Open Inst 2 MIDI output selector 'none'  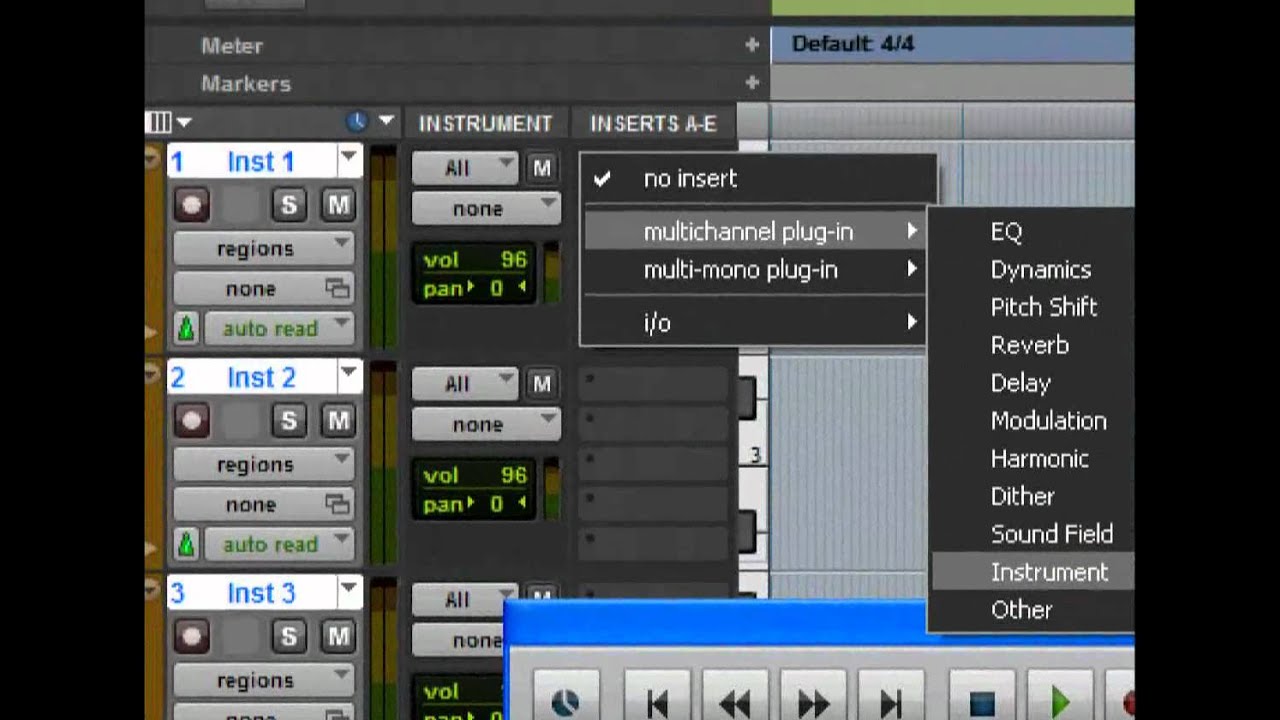coord(487,424)
